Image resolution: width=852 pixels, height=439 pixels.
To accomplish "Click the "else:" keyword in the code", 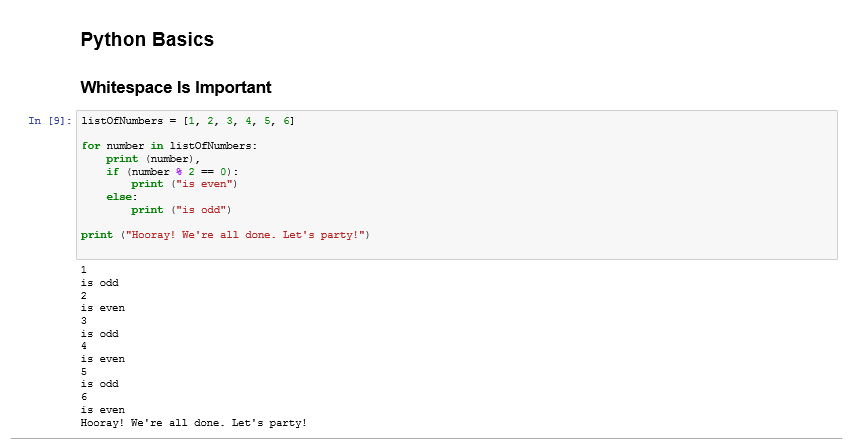I will (122, 197).
